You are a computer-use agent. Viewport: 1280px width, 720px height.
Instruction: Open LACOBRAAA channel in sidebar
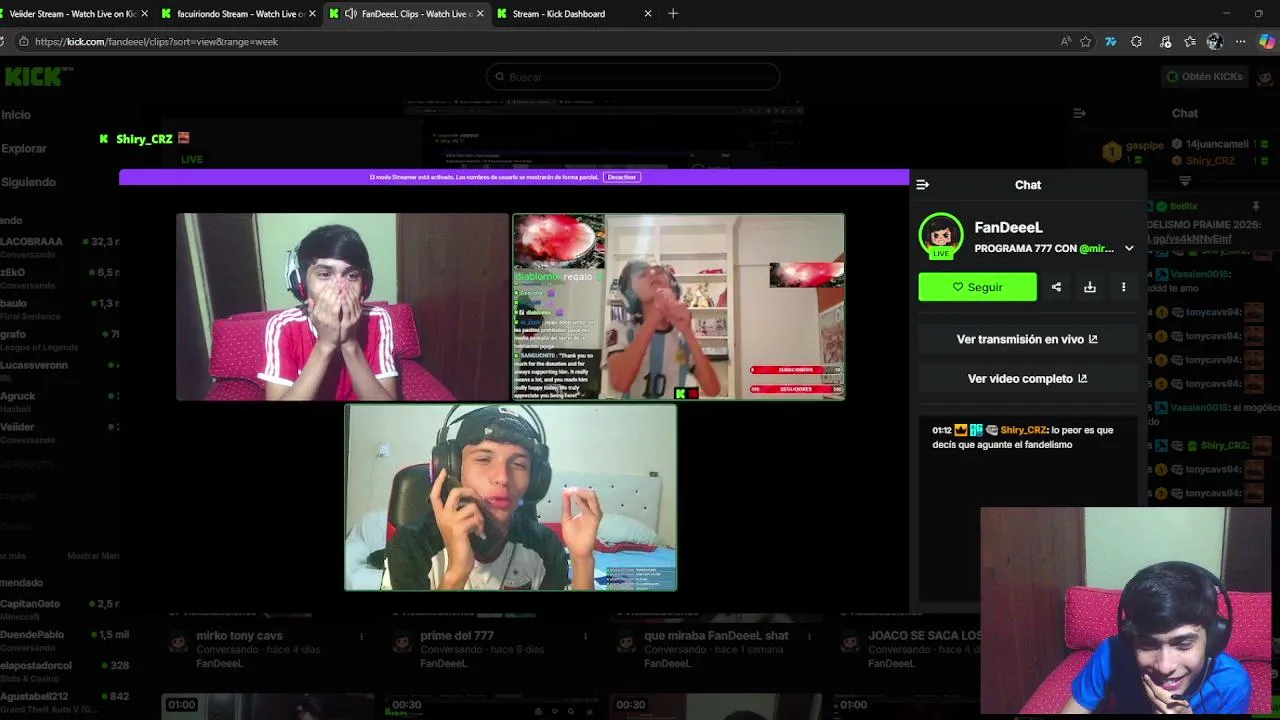coord(59,247)
